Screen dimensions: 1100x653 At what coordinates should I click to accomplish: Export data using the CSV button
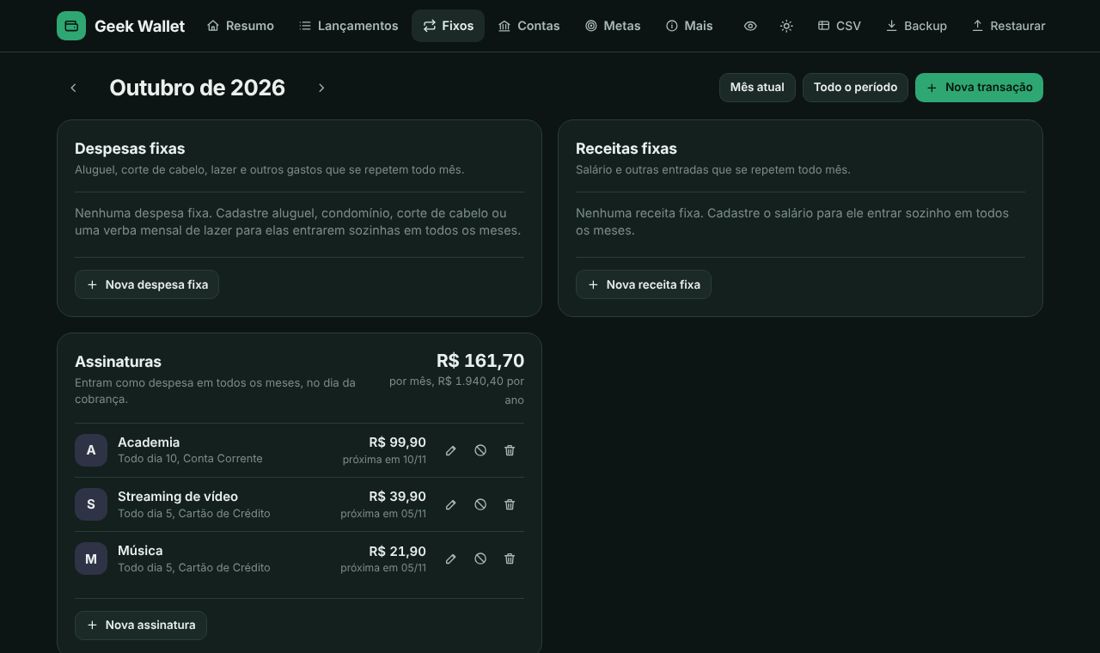coord(839,26)
